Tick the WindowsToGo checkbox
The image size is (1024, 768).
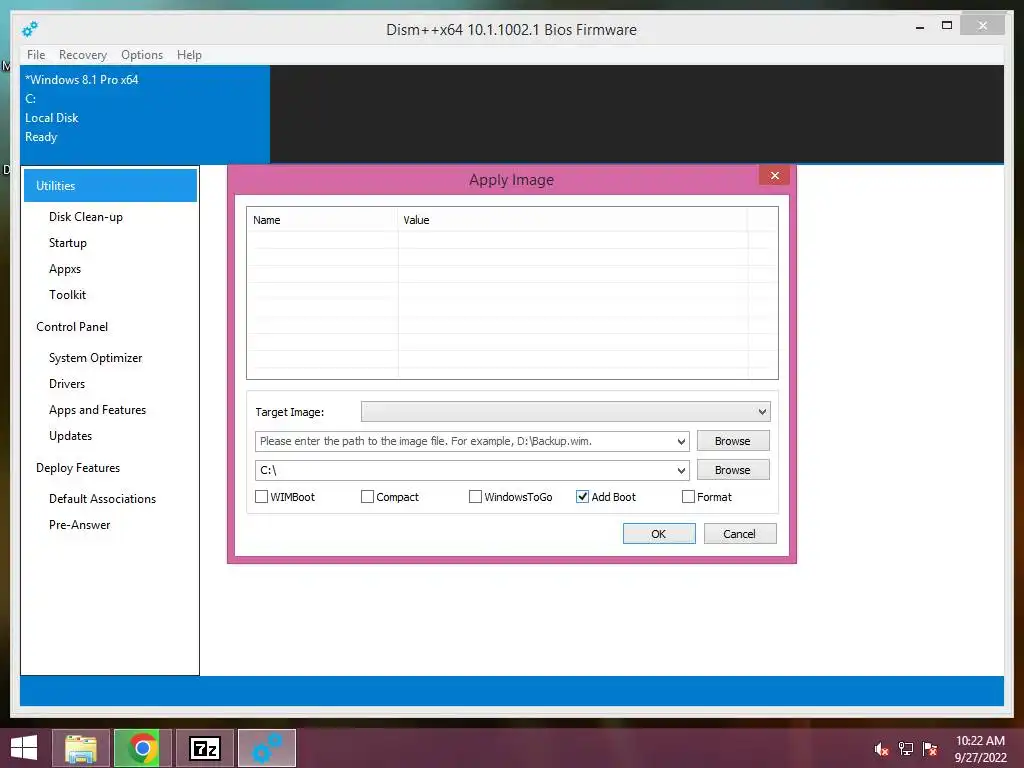coord(475,497)
